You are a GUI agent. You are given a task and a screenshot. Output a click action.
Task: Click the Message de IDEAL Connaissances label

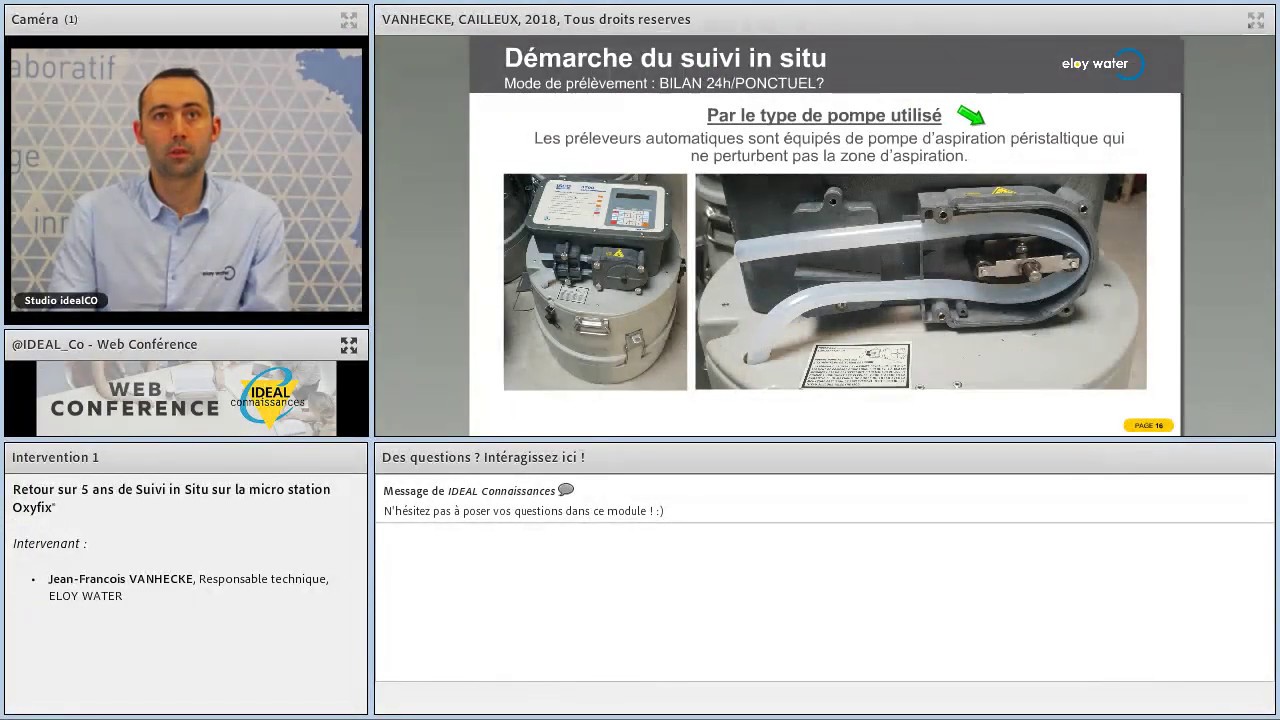pyautogui.click(x=469, y=491)
